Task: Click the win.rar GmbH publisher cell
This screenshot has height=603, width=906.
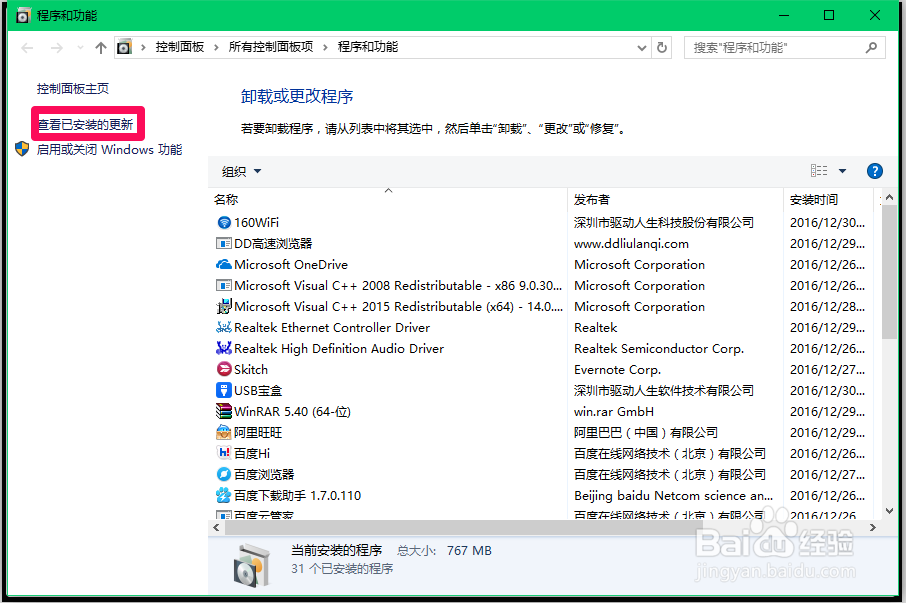Action: click(614, 411)
